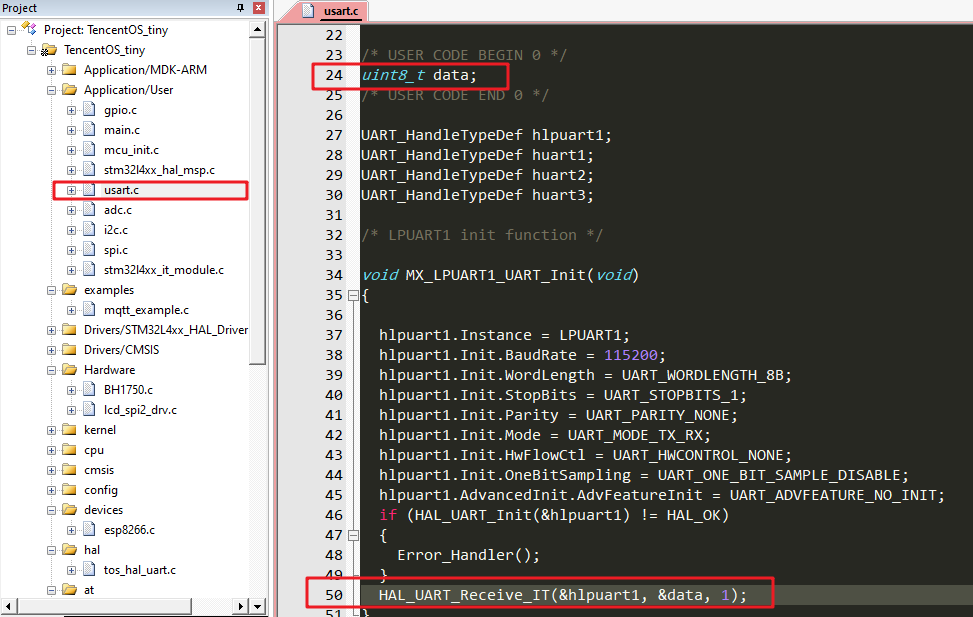
Task: Expand the kernel folder
Action: (52, 430)
